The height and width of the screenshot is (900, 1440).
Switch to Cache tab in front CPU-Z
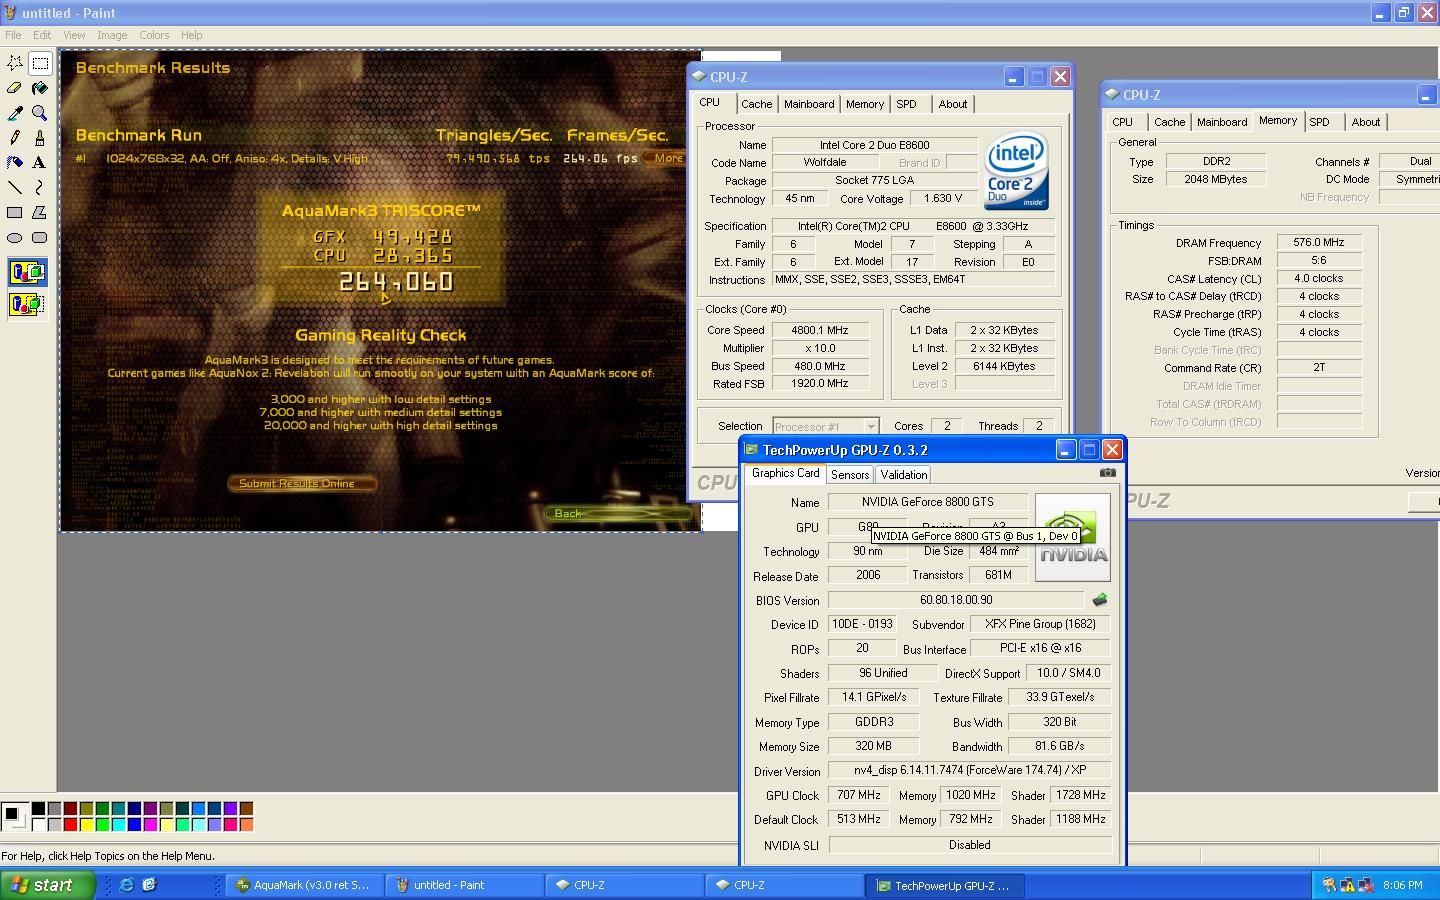pos(756,104)
